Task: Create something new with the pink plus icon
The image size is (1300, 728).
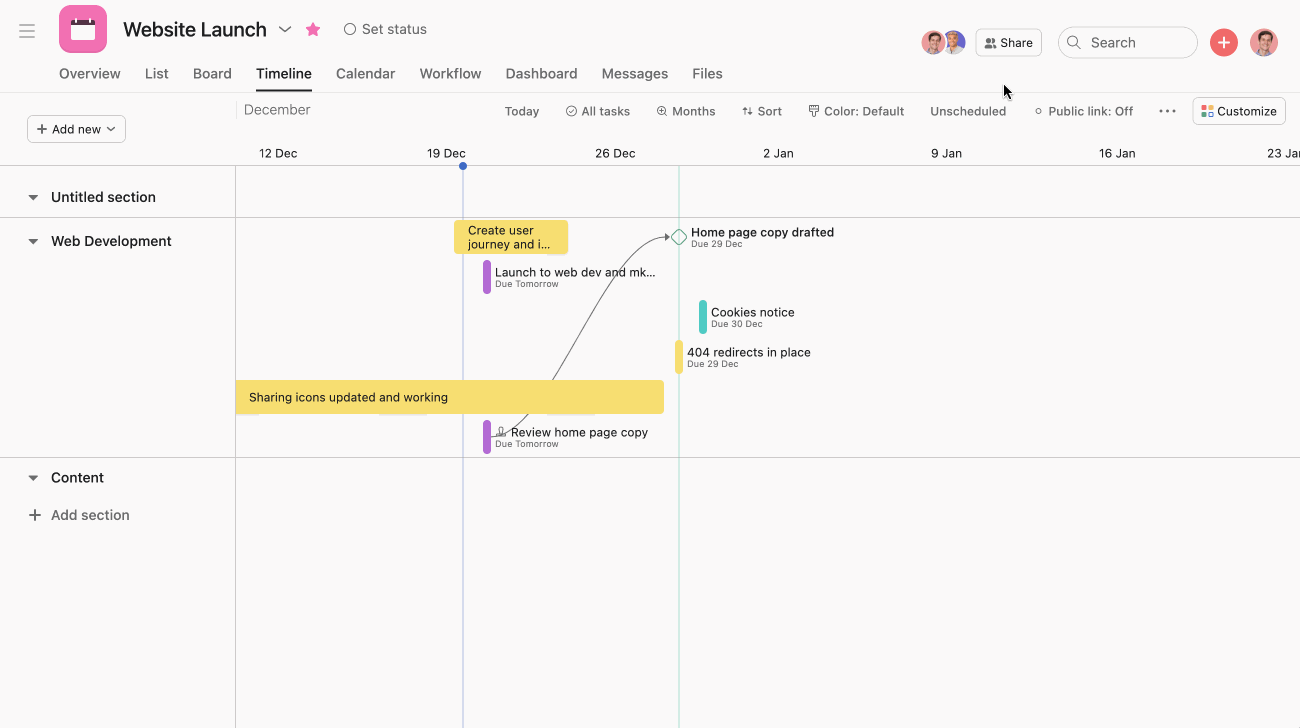Action: [x=1223, y=42]
